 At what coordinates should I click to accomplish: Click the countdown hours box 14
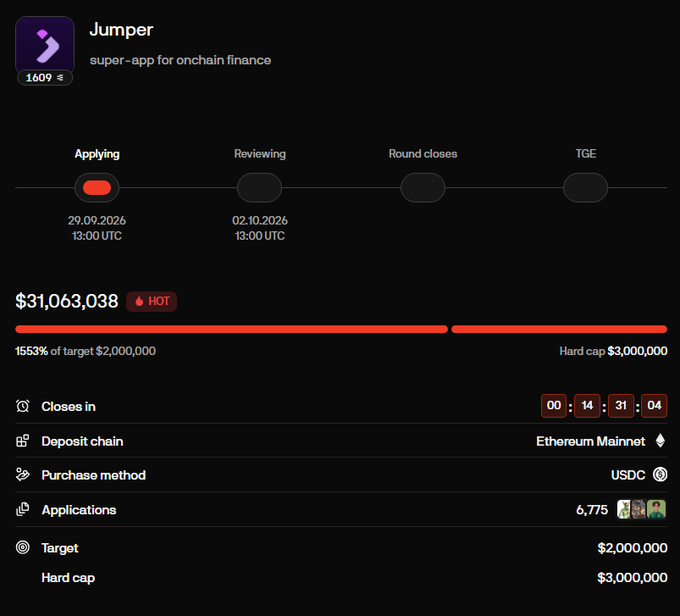(x=587, y=406)
